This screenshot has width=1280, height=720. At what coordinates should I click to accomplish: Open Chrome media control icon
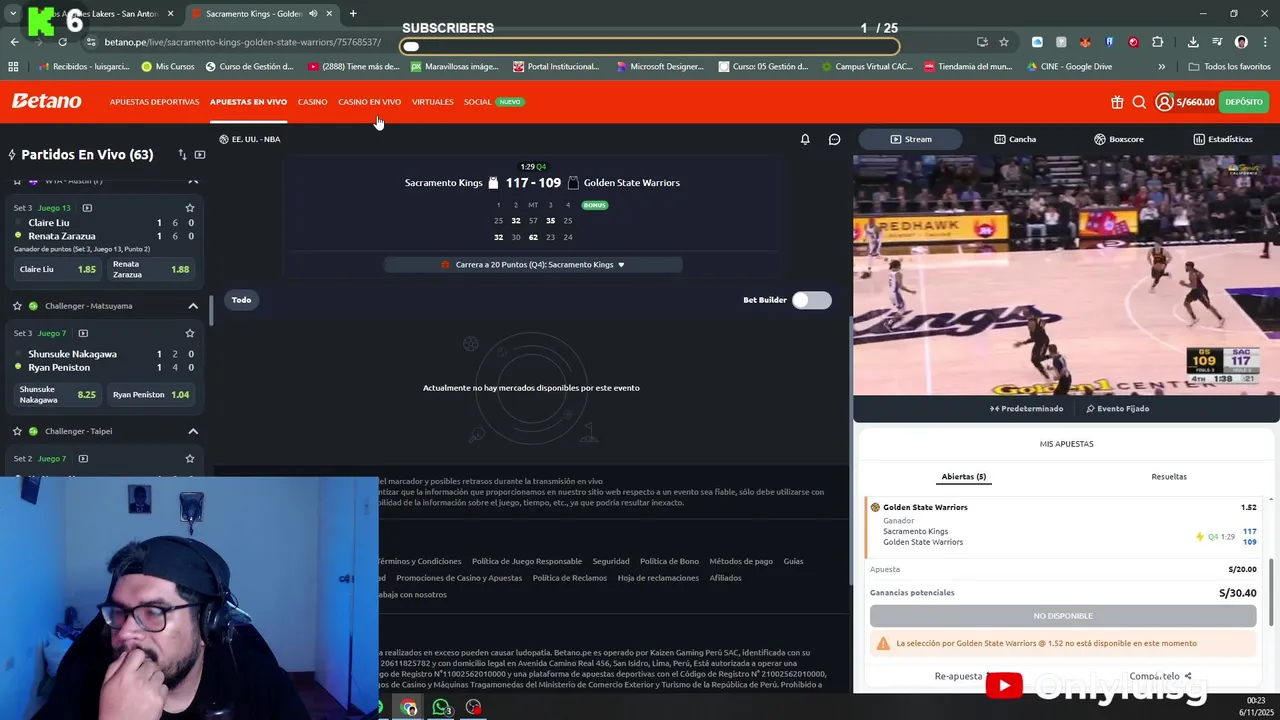point(1217,42)
